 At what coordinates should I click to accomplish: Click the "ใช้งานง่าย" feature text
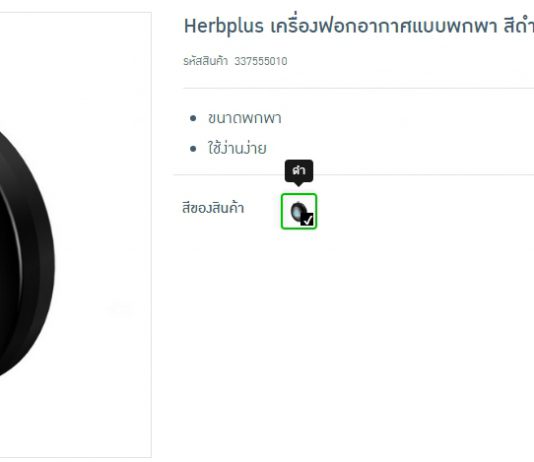tap(237, 148)
